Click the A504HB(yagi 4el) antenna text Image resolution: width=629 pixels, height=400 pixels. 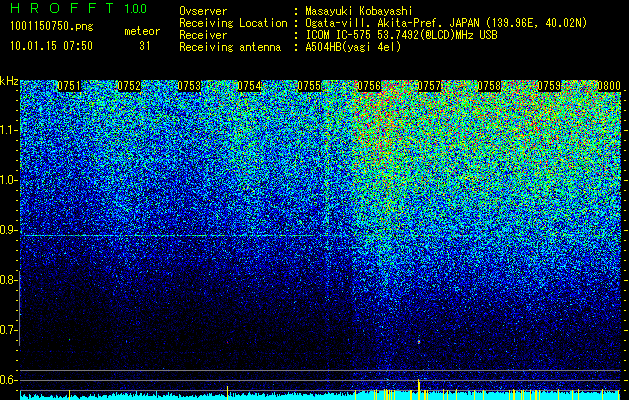click(353, 47)
